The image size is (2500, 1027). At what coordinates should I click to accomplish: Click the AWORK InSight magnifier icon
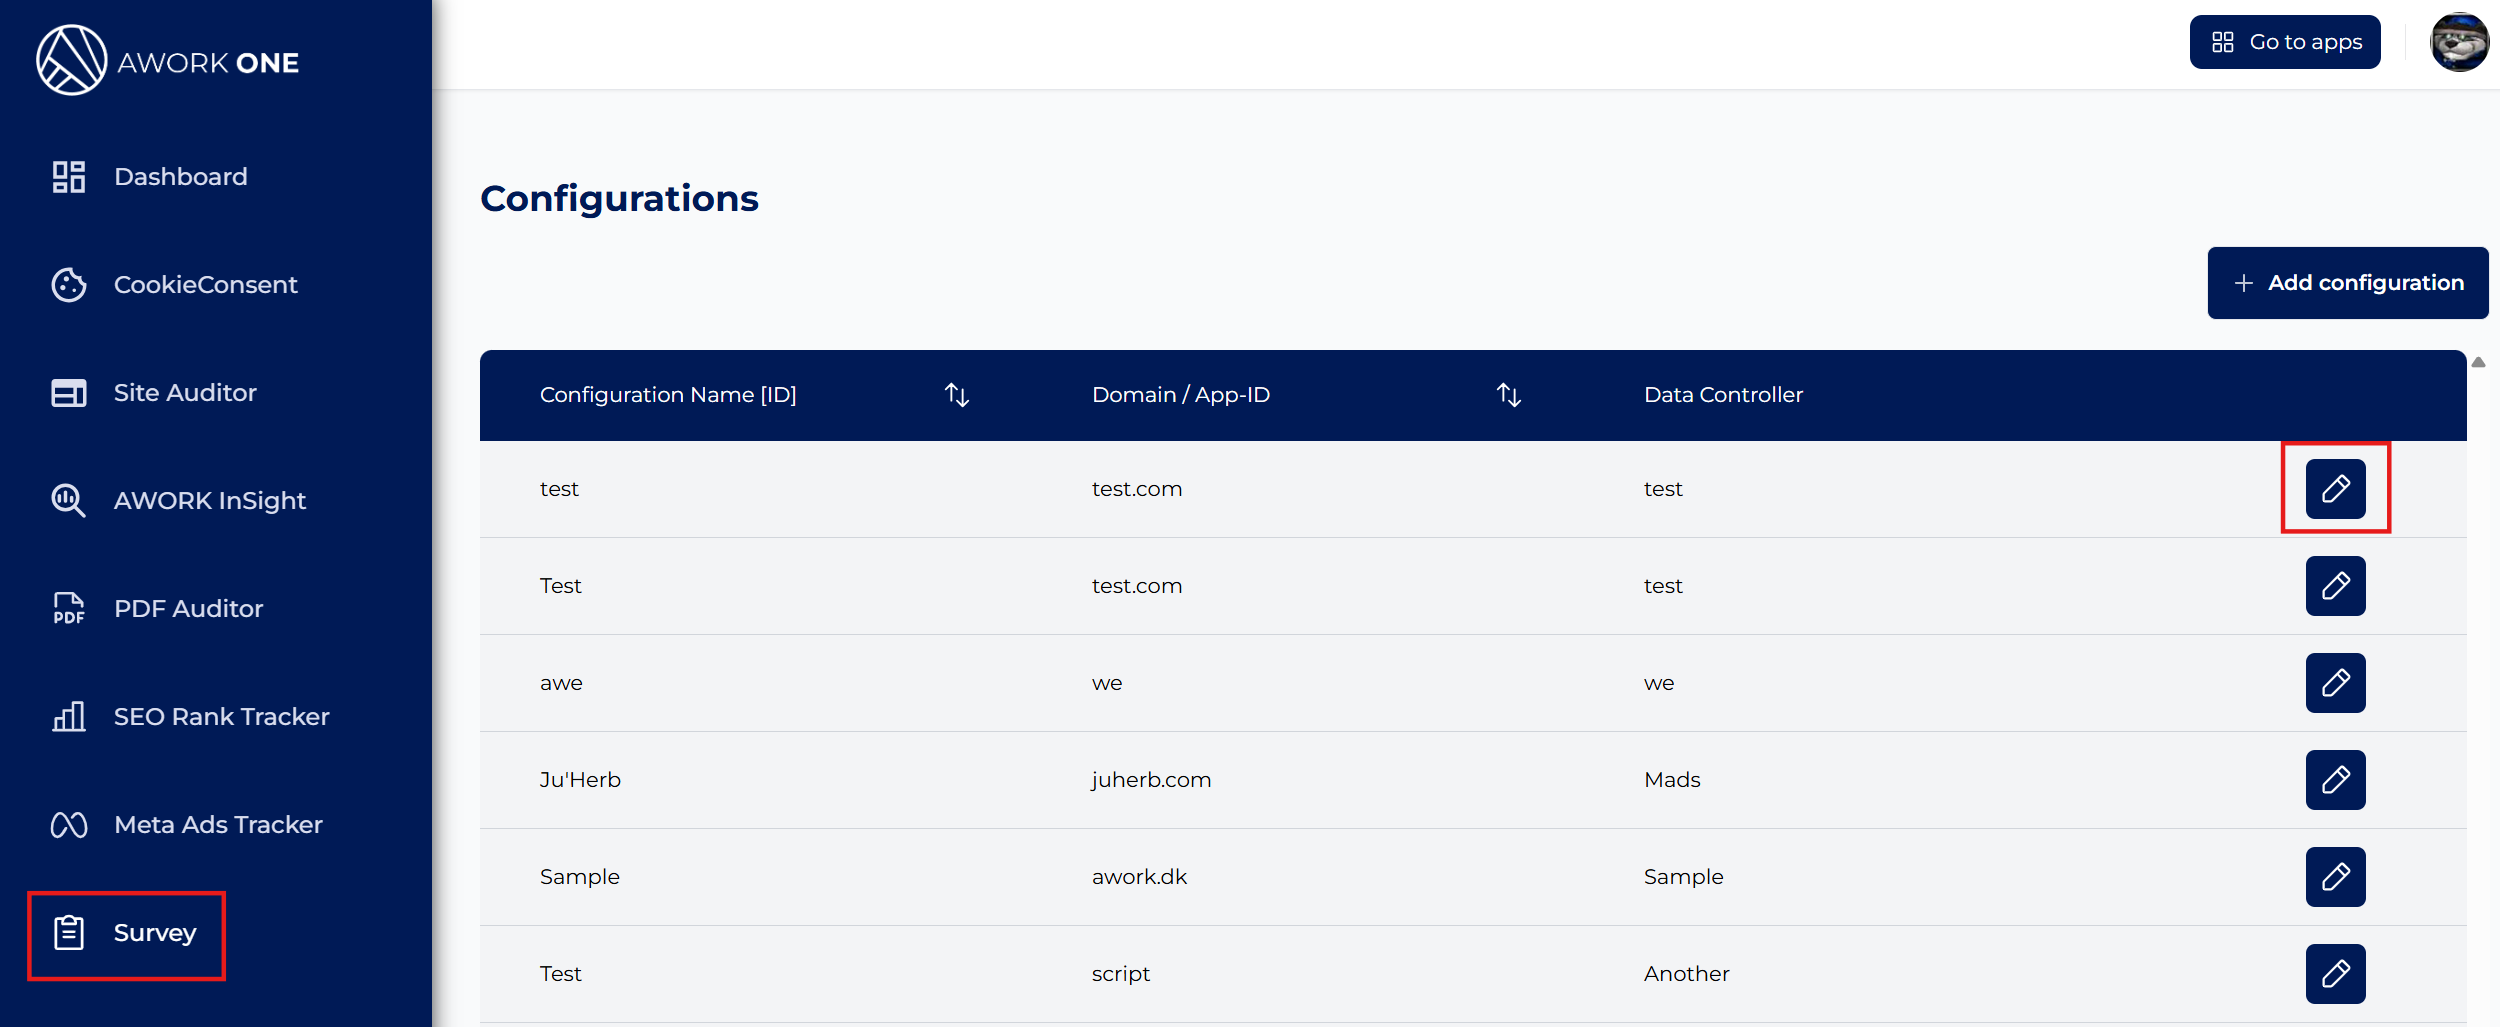click(x=69, y=500)
